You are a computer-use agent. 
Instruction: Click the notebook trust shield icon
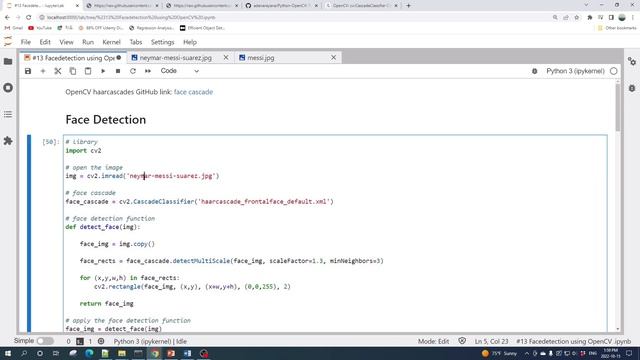tap(462, 341)
